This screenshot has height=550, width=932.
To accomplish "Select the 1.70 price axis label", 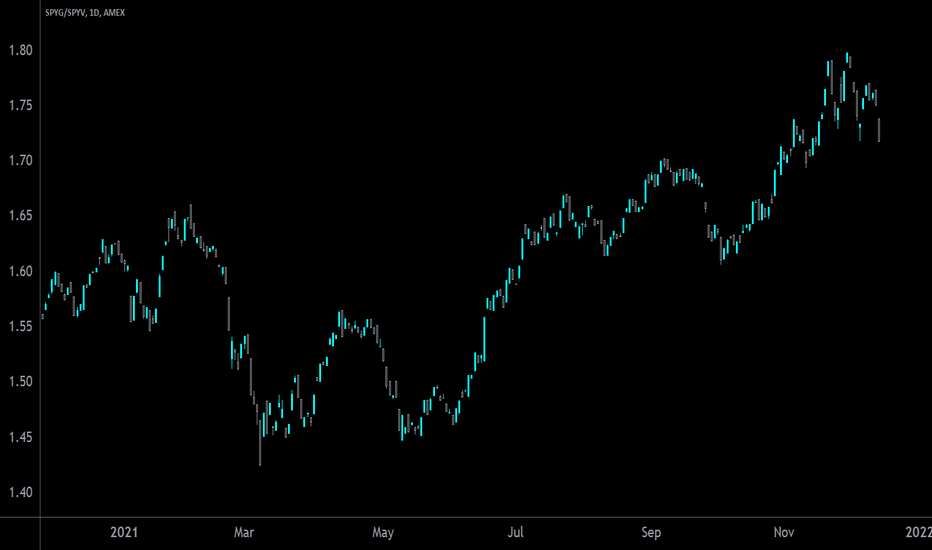I will [x=20, y=161].
